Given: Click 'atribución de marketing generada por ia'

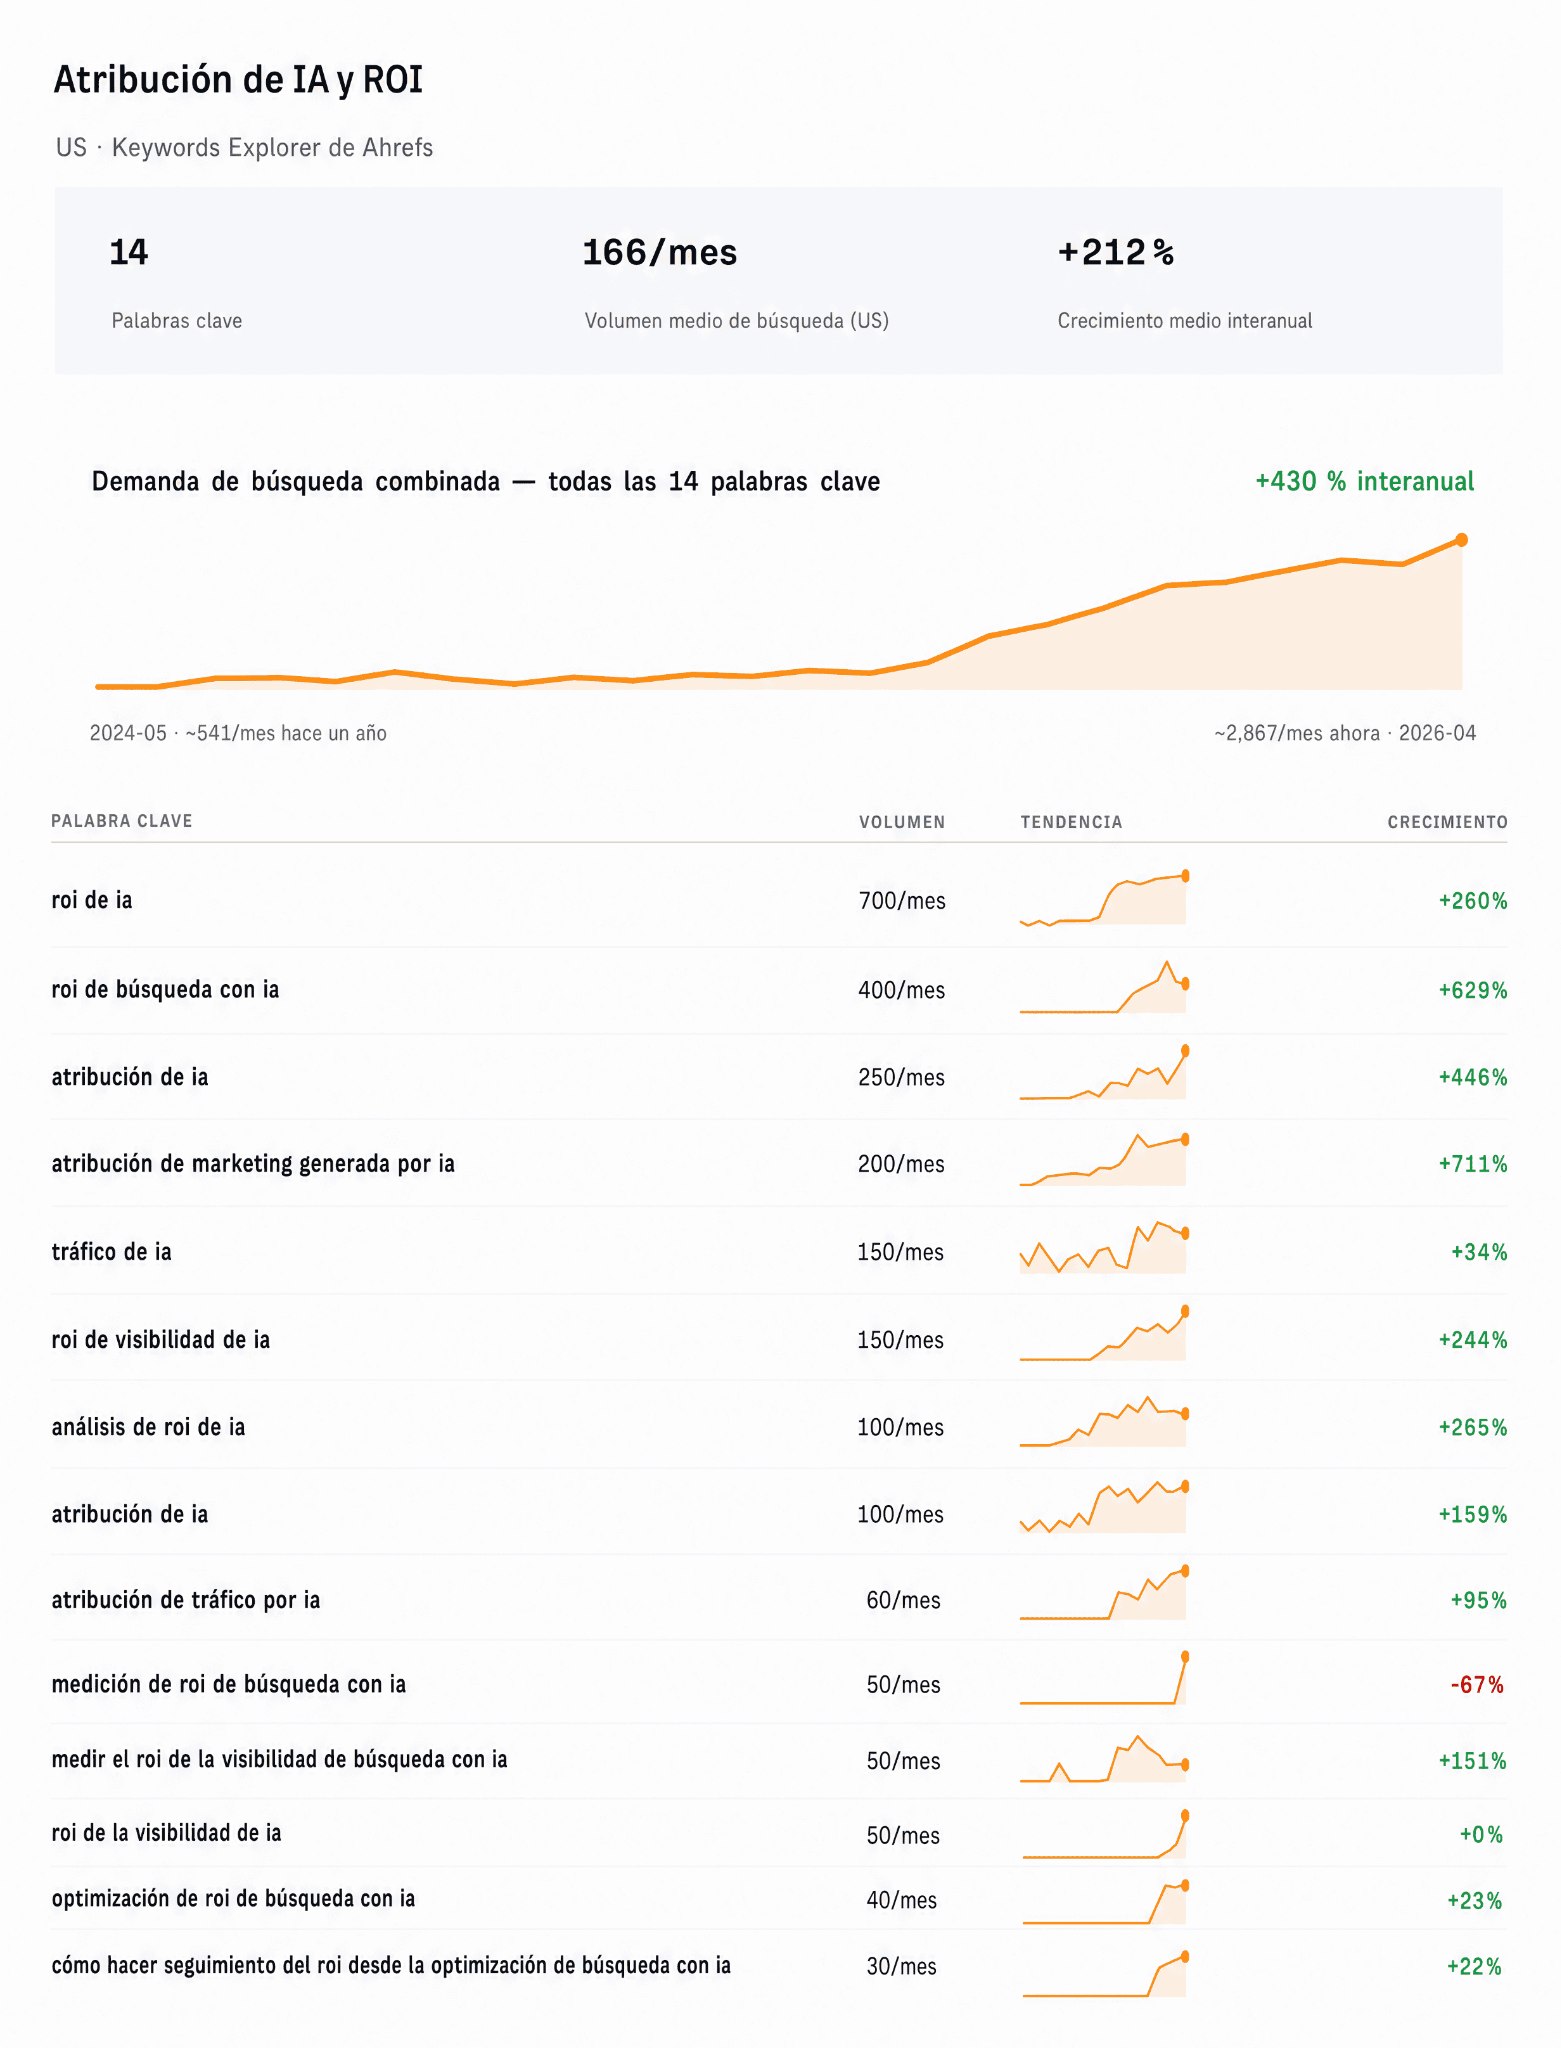Looking at the screenshot, I should 253,1163.
